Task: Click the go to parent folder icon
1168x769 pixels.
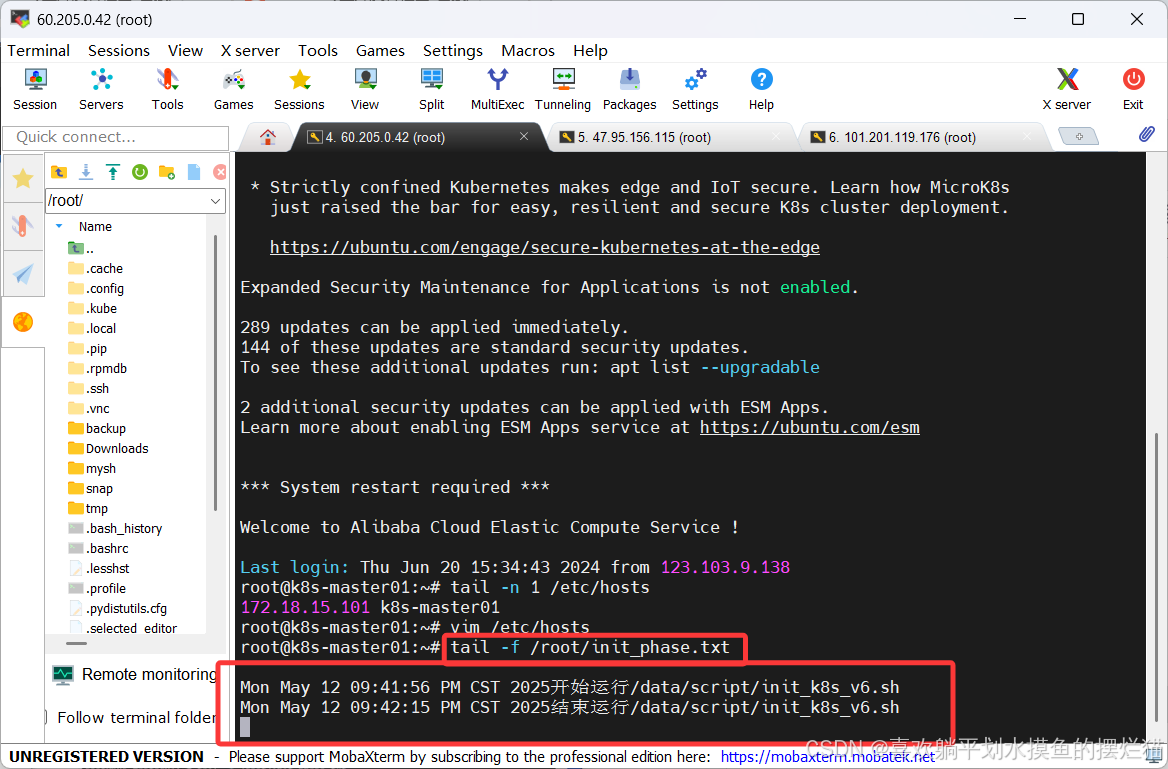Action: click(x=59, y=172)
